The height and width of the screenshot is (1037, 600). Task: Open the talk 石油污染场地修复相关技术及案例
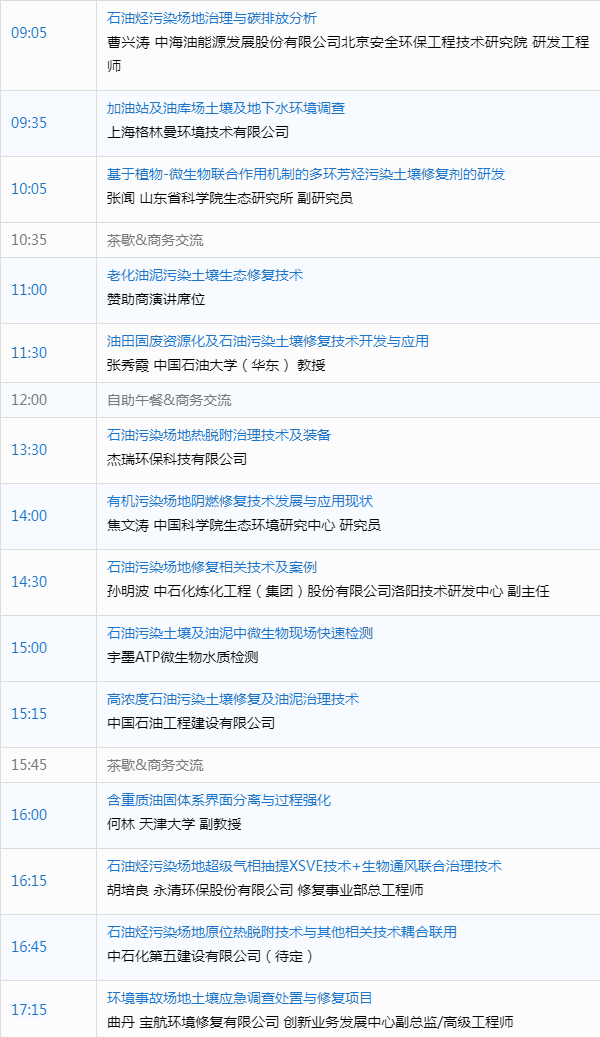click(x=212, y=567)
